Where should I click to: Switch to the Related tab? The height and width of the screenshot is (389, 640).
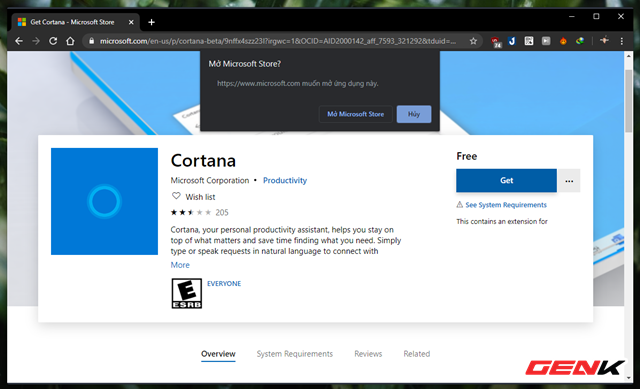pyautogui.click(x=416, y=354)
